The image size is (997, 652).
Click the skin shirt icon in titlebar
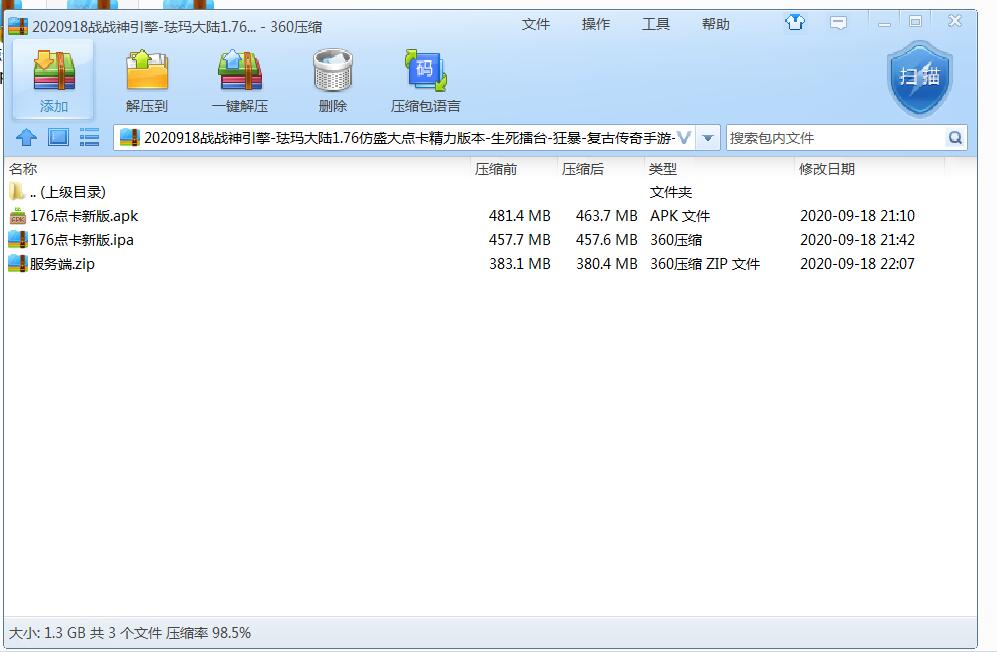click(x=795, y=23)
